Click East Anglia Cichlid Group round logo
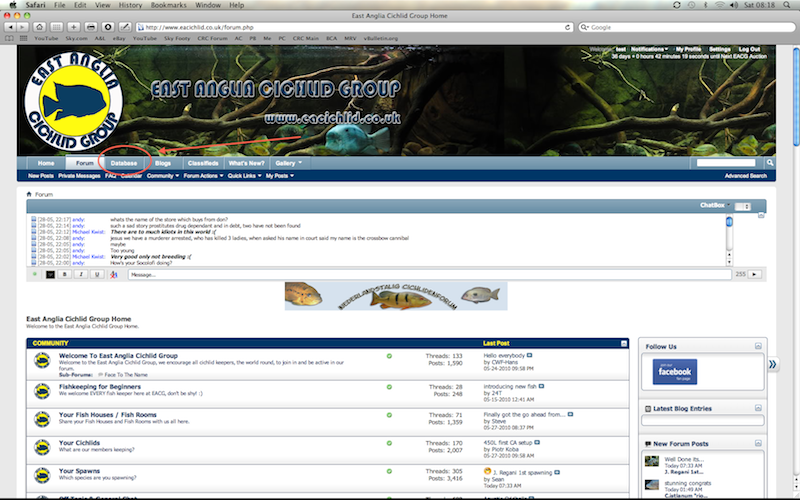Viewport: 800px width, 500px height. pos(73,101)
